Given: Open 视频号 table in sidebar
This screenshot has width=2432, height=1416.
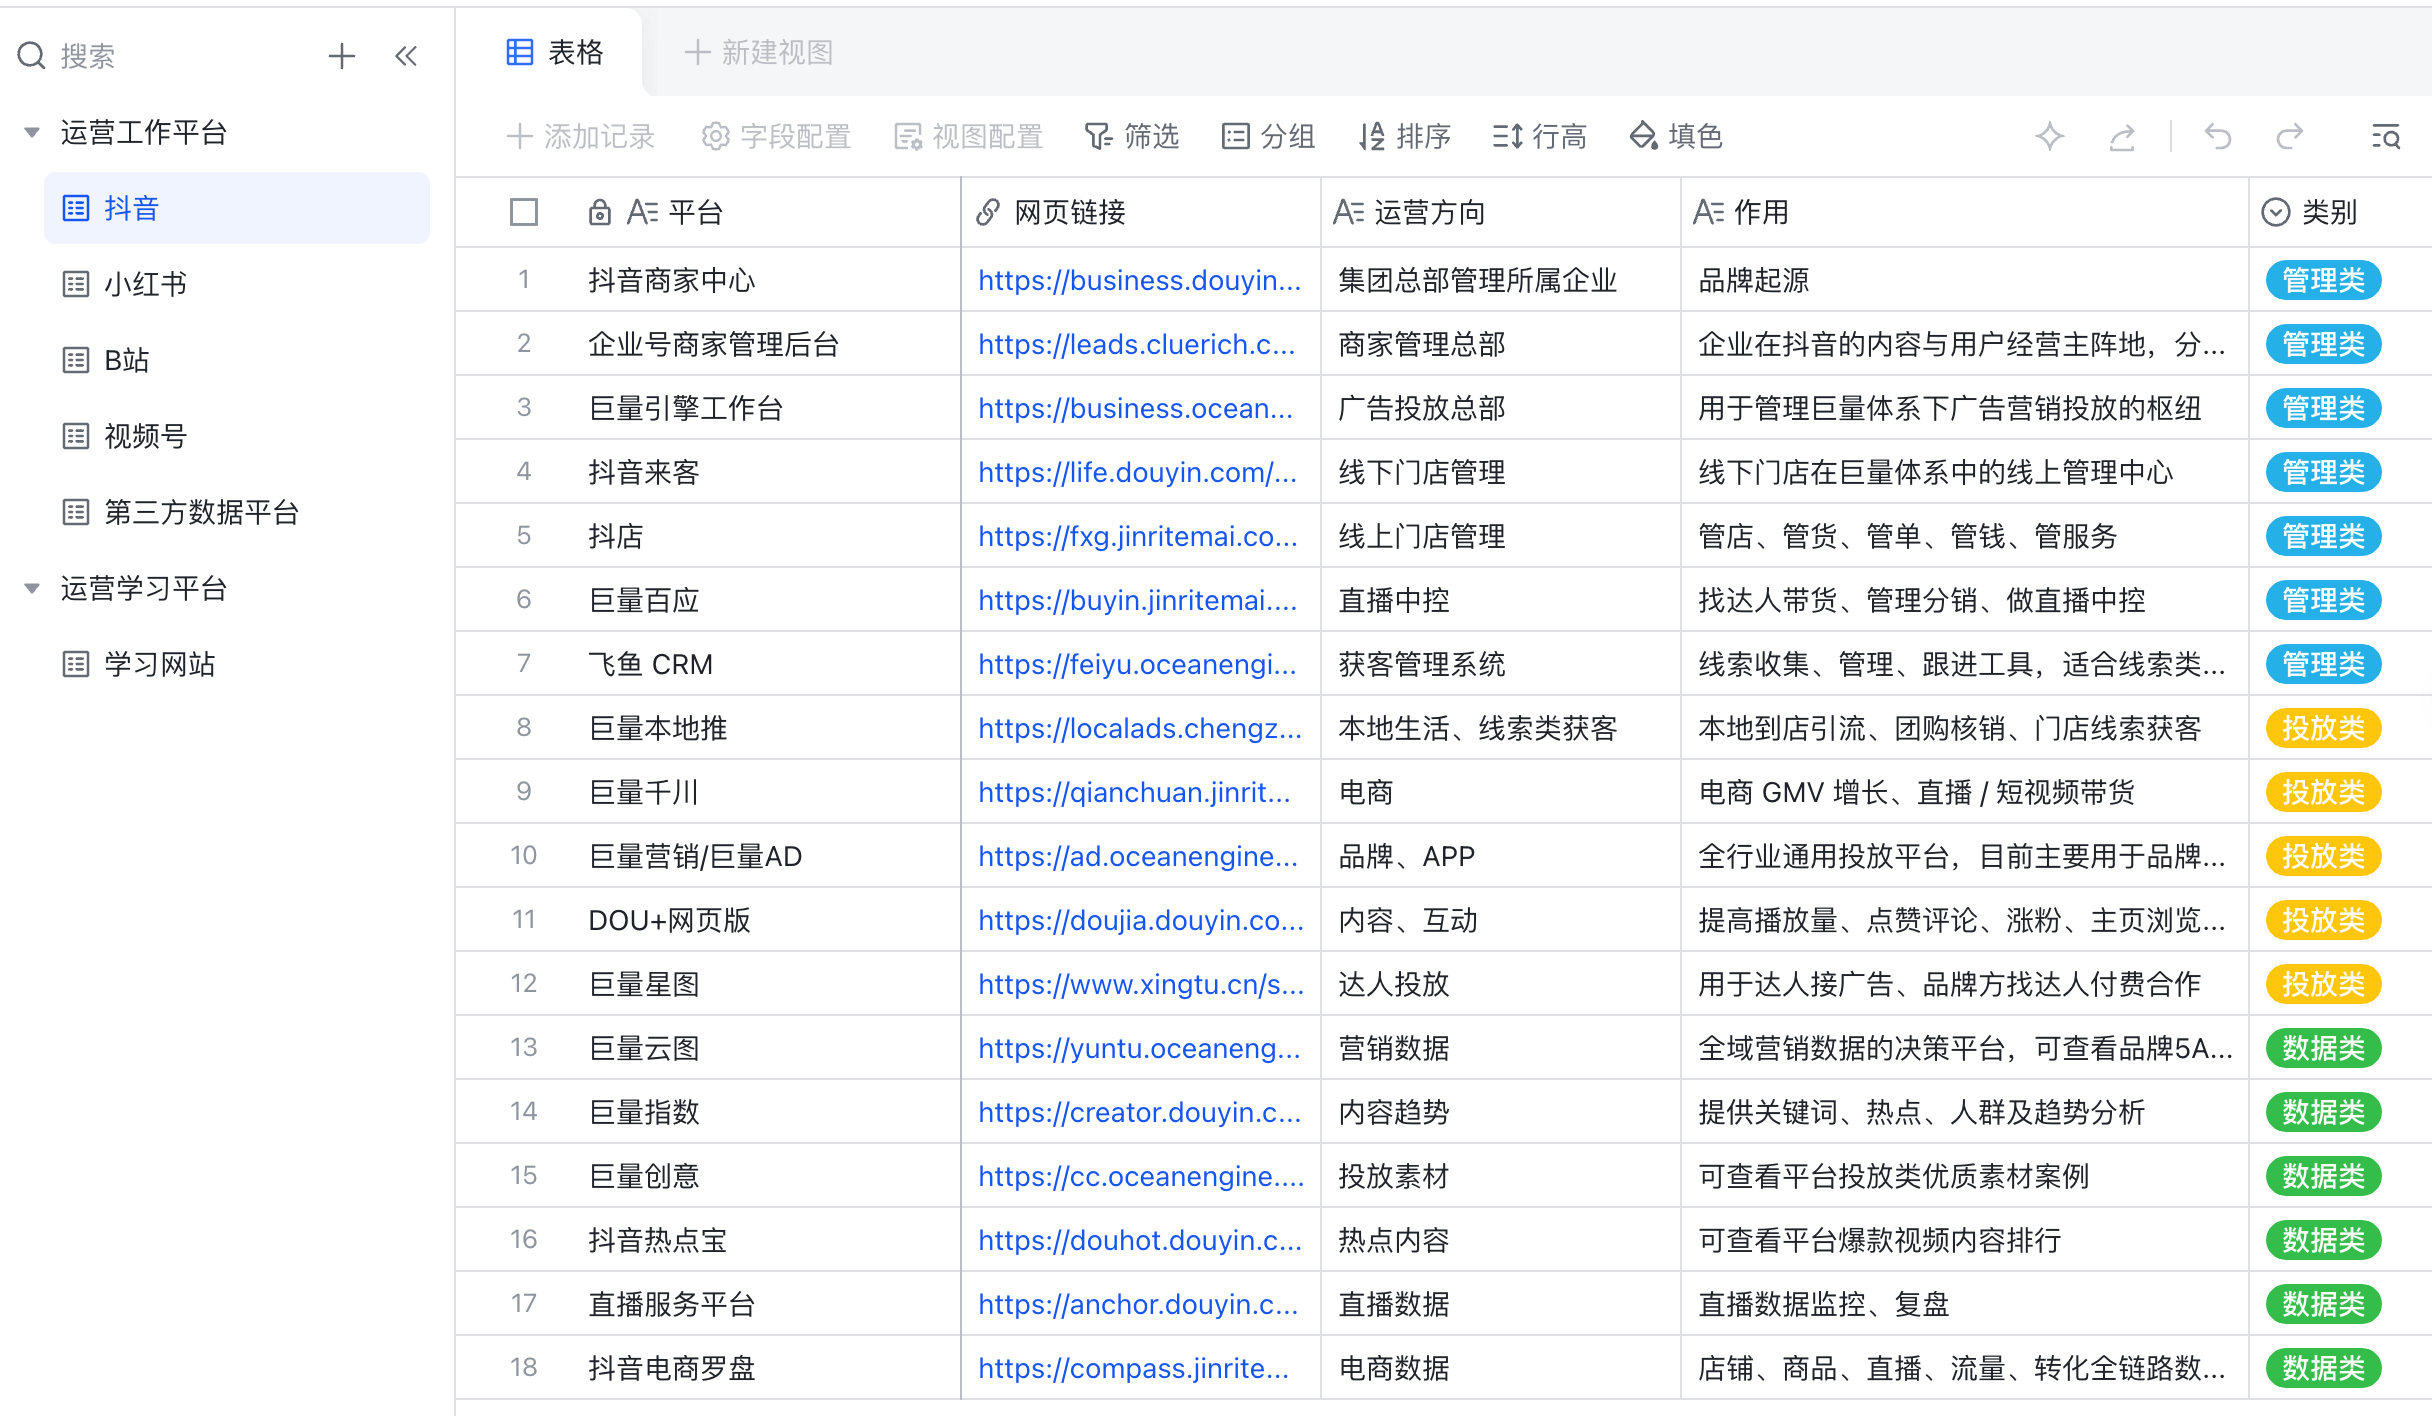Looking at the screenshot, I should pyautogui.click(x=237, y=436).
